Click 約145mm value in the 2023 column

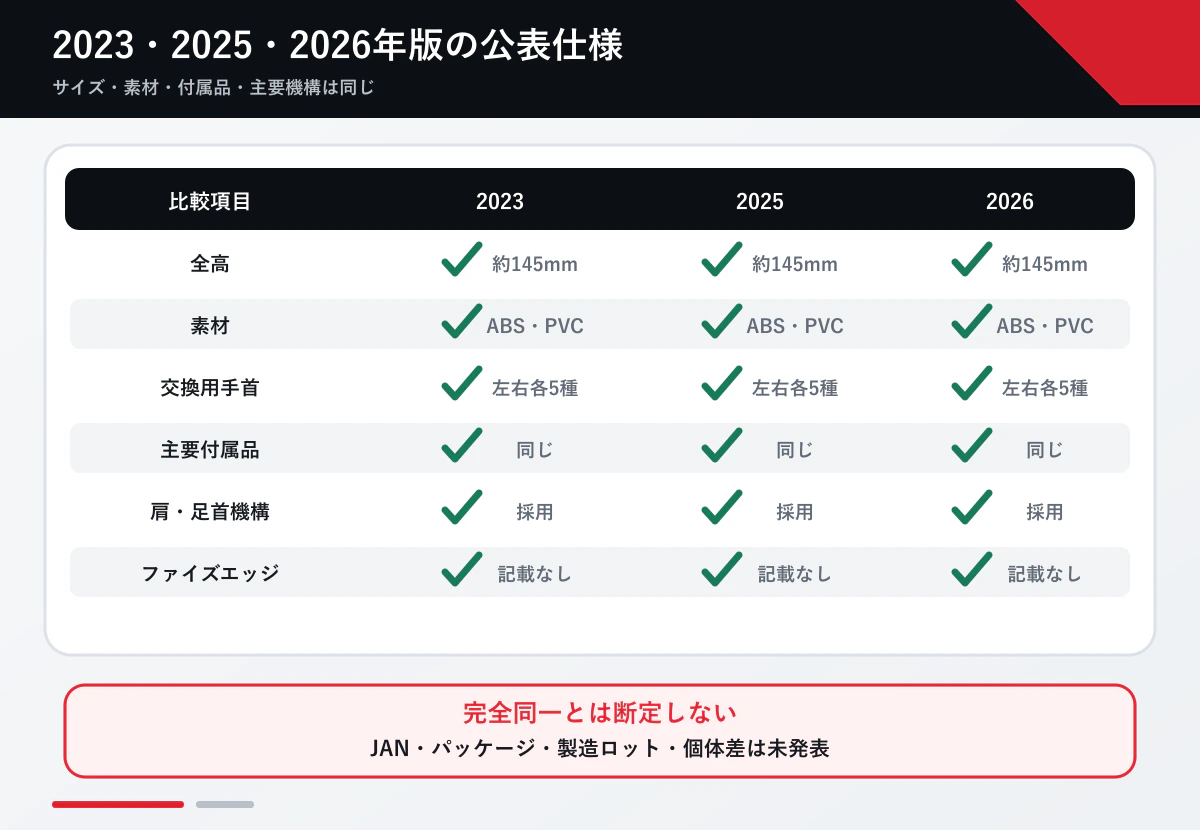pyautogui.click(x=535, y=264)
